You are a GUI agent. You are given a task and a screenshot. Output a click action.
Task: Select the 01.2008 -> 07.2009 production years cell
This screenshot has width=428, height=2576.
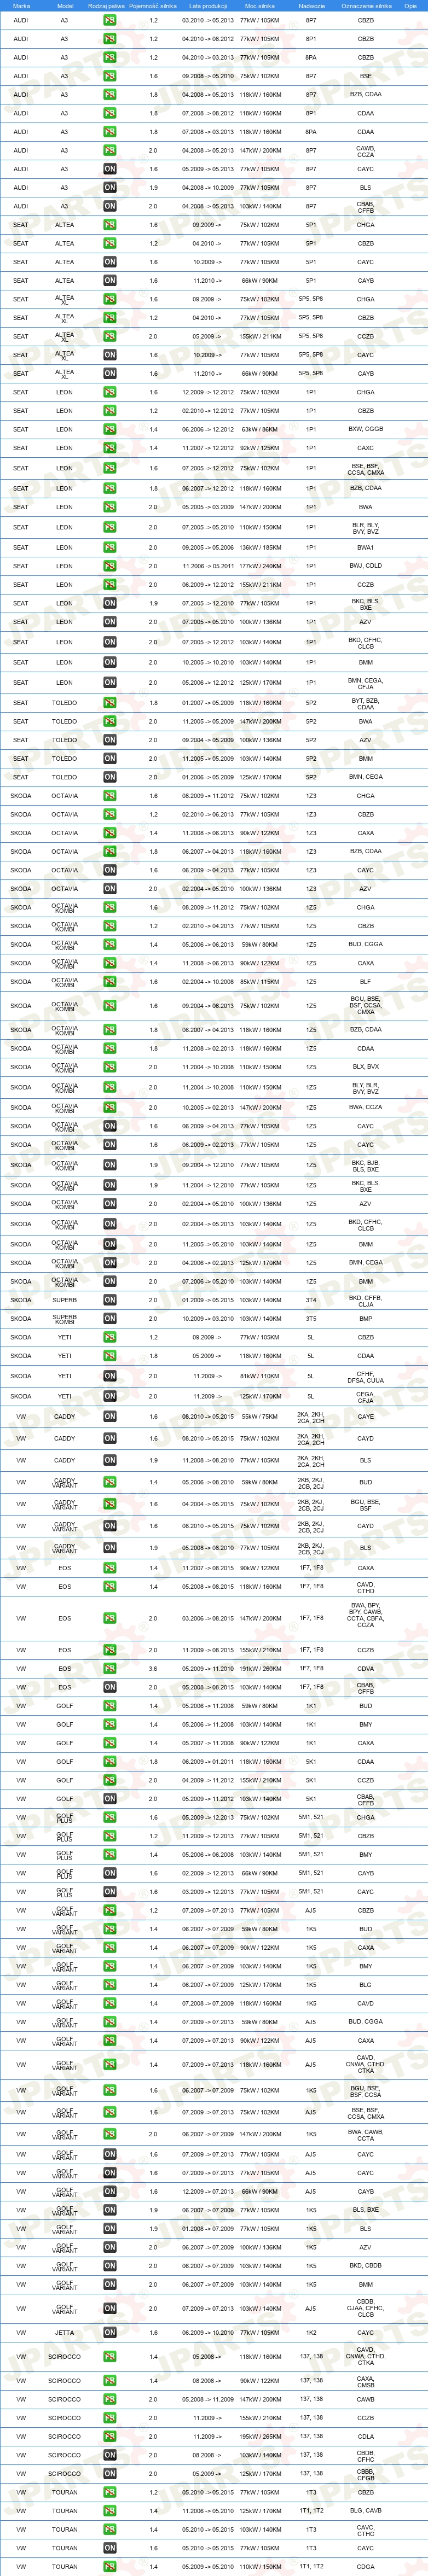click(x=208, y=2229)
